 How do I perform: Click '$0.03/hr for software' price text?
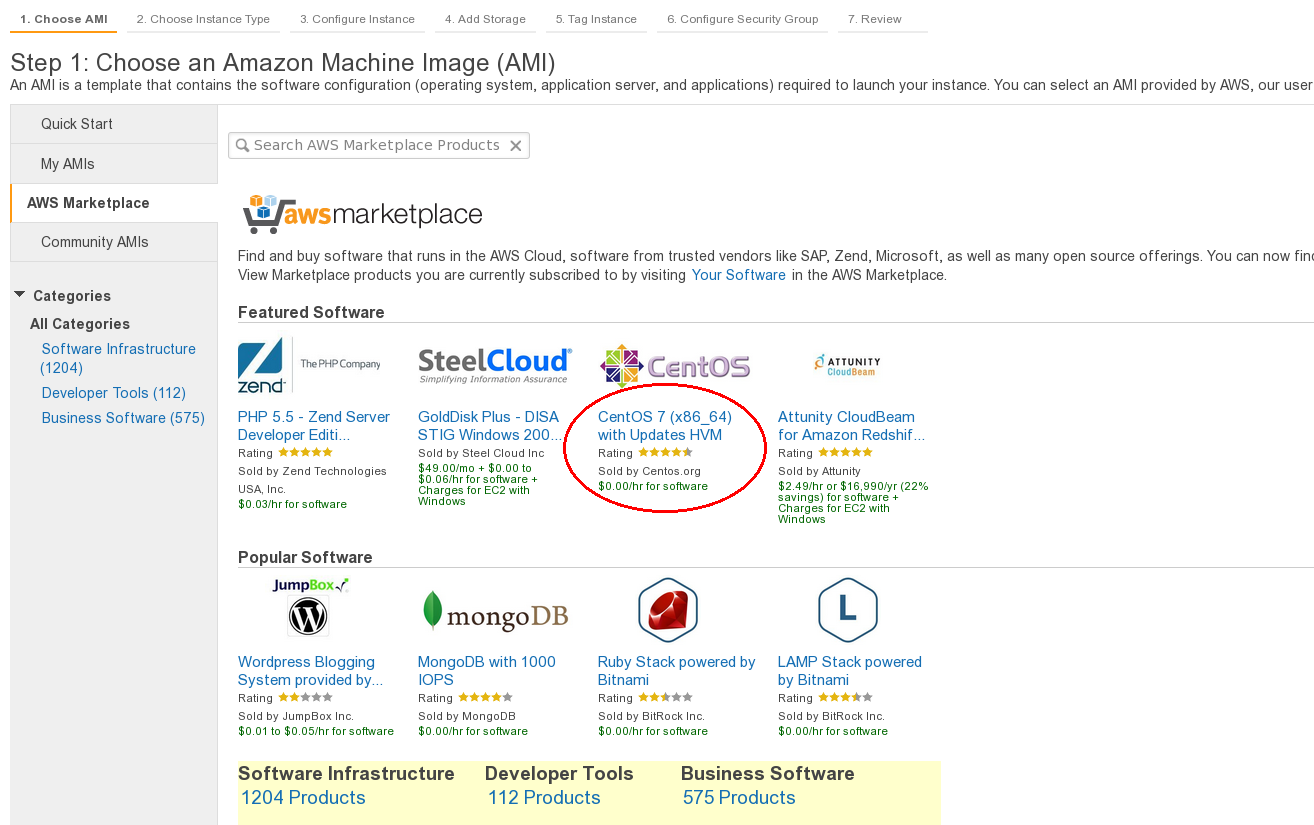click(x=292, y=504)
